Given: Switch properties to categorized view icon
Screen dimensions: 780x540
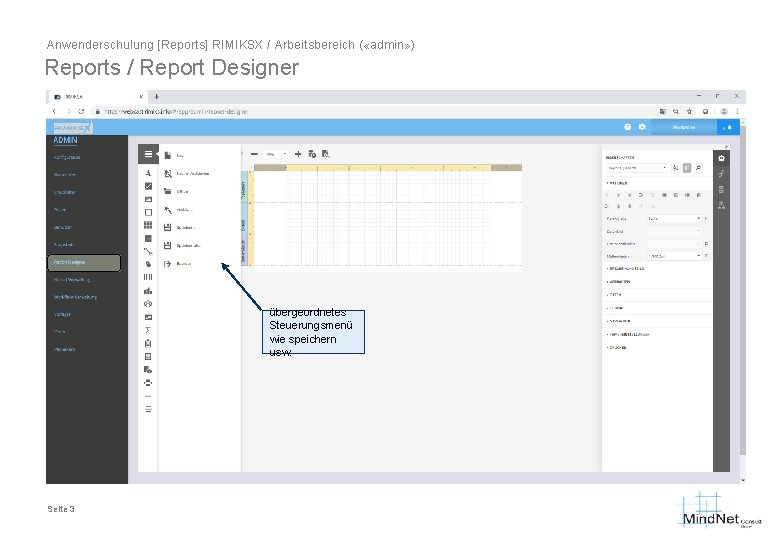Looking at the screenshot, I should click(x=687, y=168).
